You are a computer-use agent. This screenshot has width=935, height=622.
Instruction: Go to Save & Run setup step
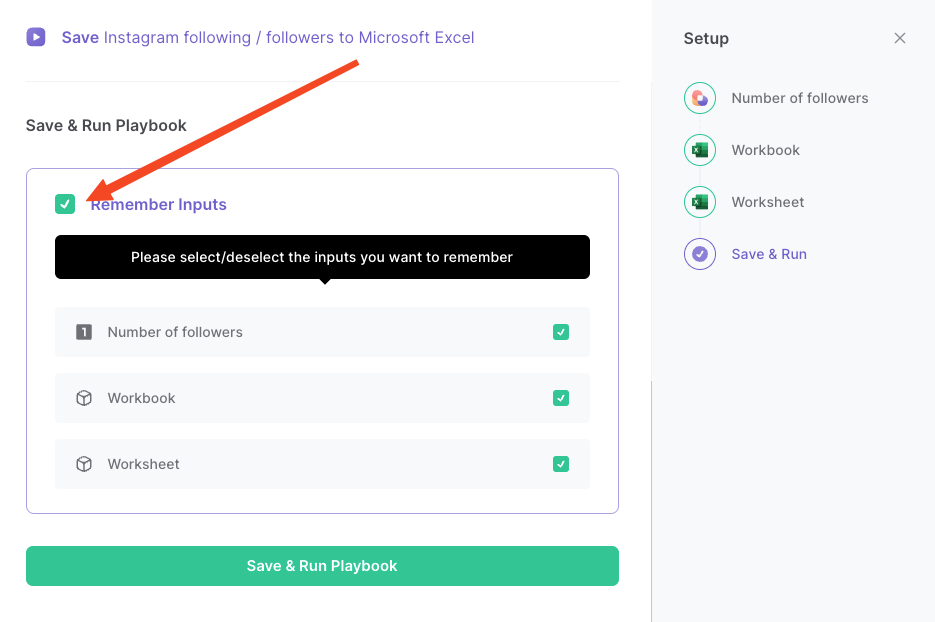[x=769, y=254]
